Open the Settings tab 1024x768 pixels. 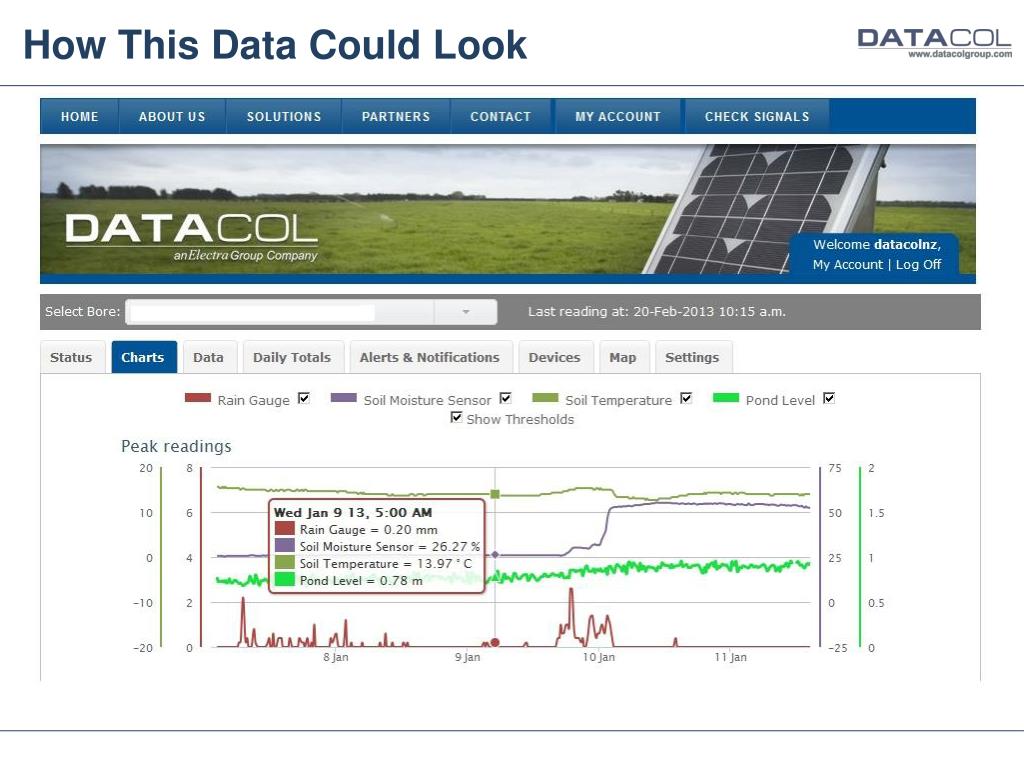(x=692, y=357)
